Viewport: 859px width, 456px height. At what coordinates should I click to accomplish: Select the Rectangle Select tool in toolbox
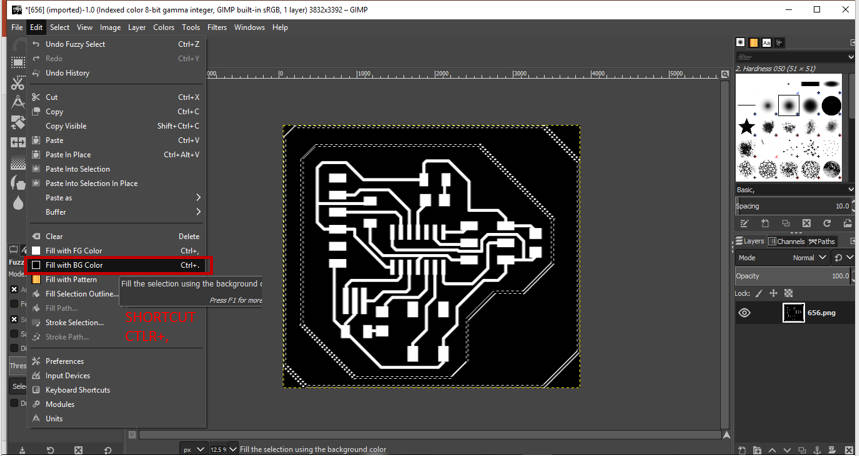click(x=18, y=62)
